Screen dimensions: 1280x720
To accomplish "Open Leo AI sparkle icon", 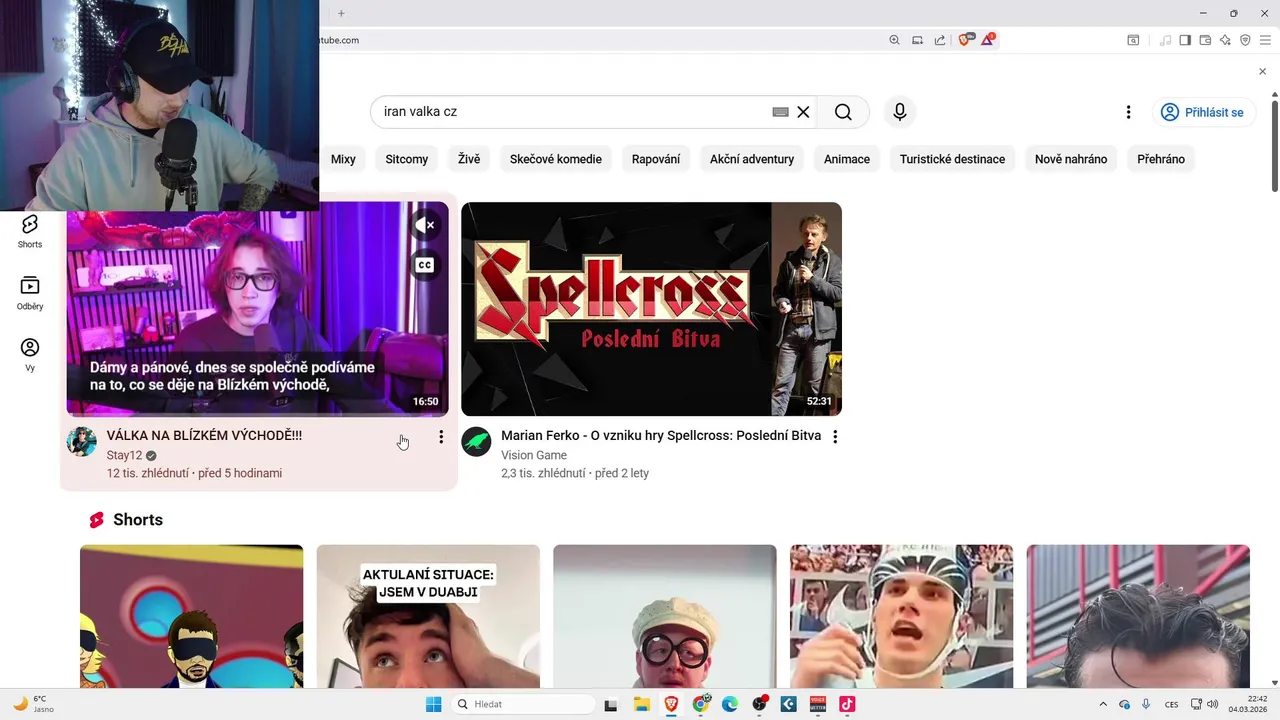I will point(1225,40).
